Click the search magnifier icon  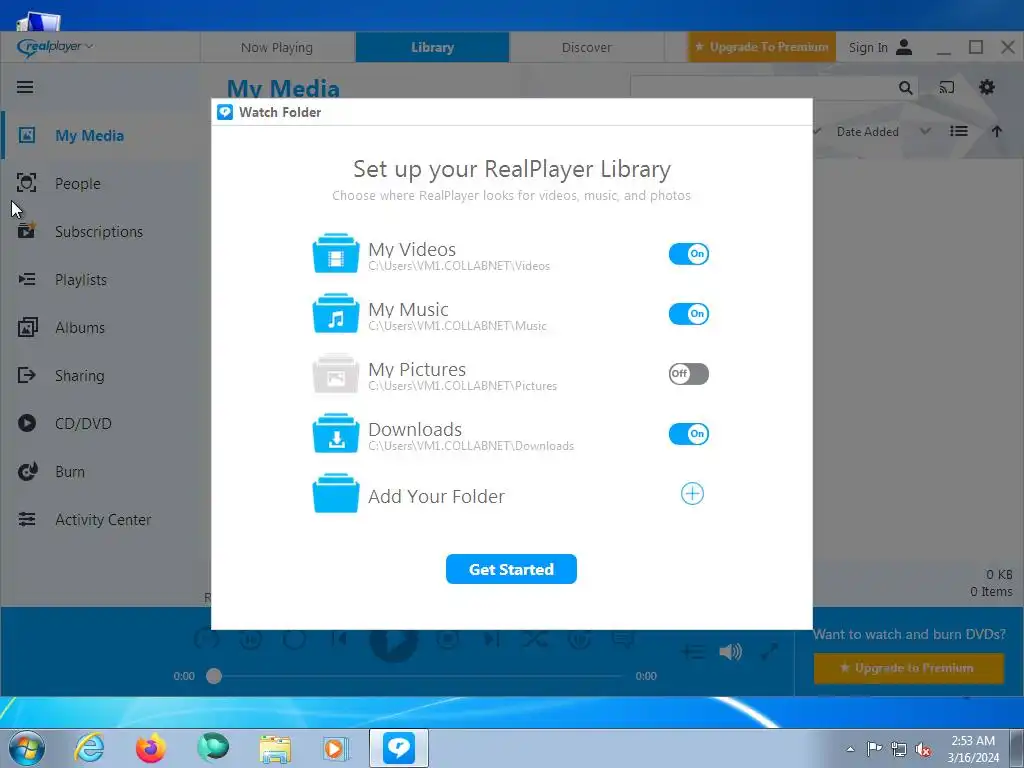[x=906, y=88]
